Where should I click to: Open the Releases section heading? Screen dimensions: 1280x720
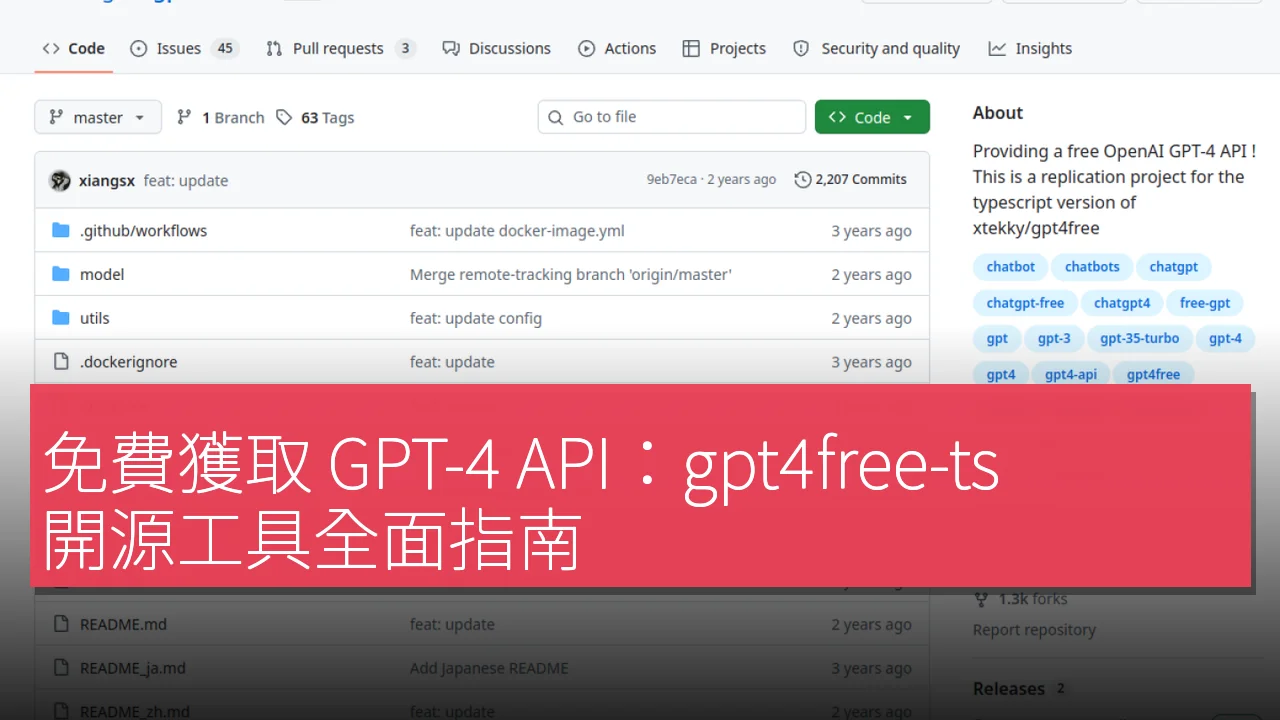tap(1009, 689)
